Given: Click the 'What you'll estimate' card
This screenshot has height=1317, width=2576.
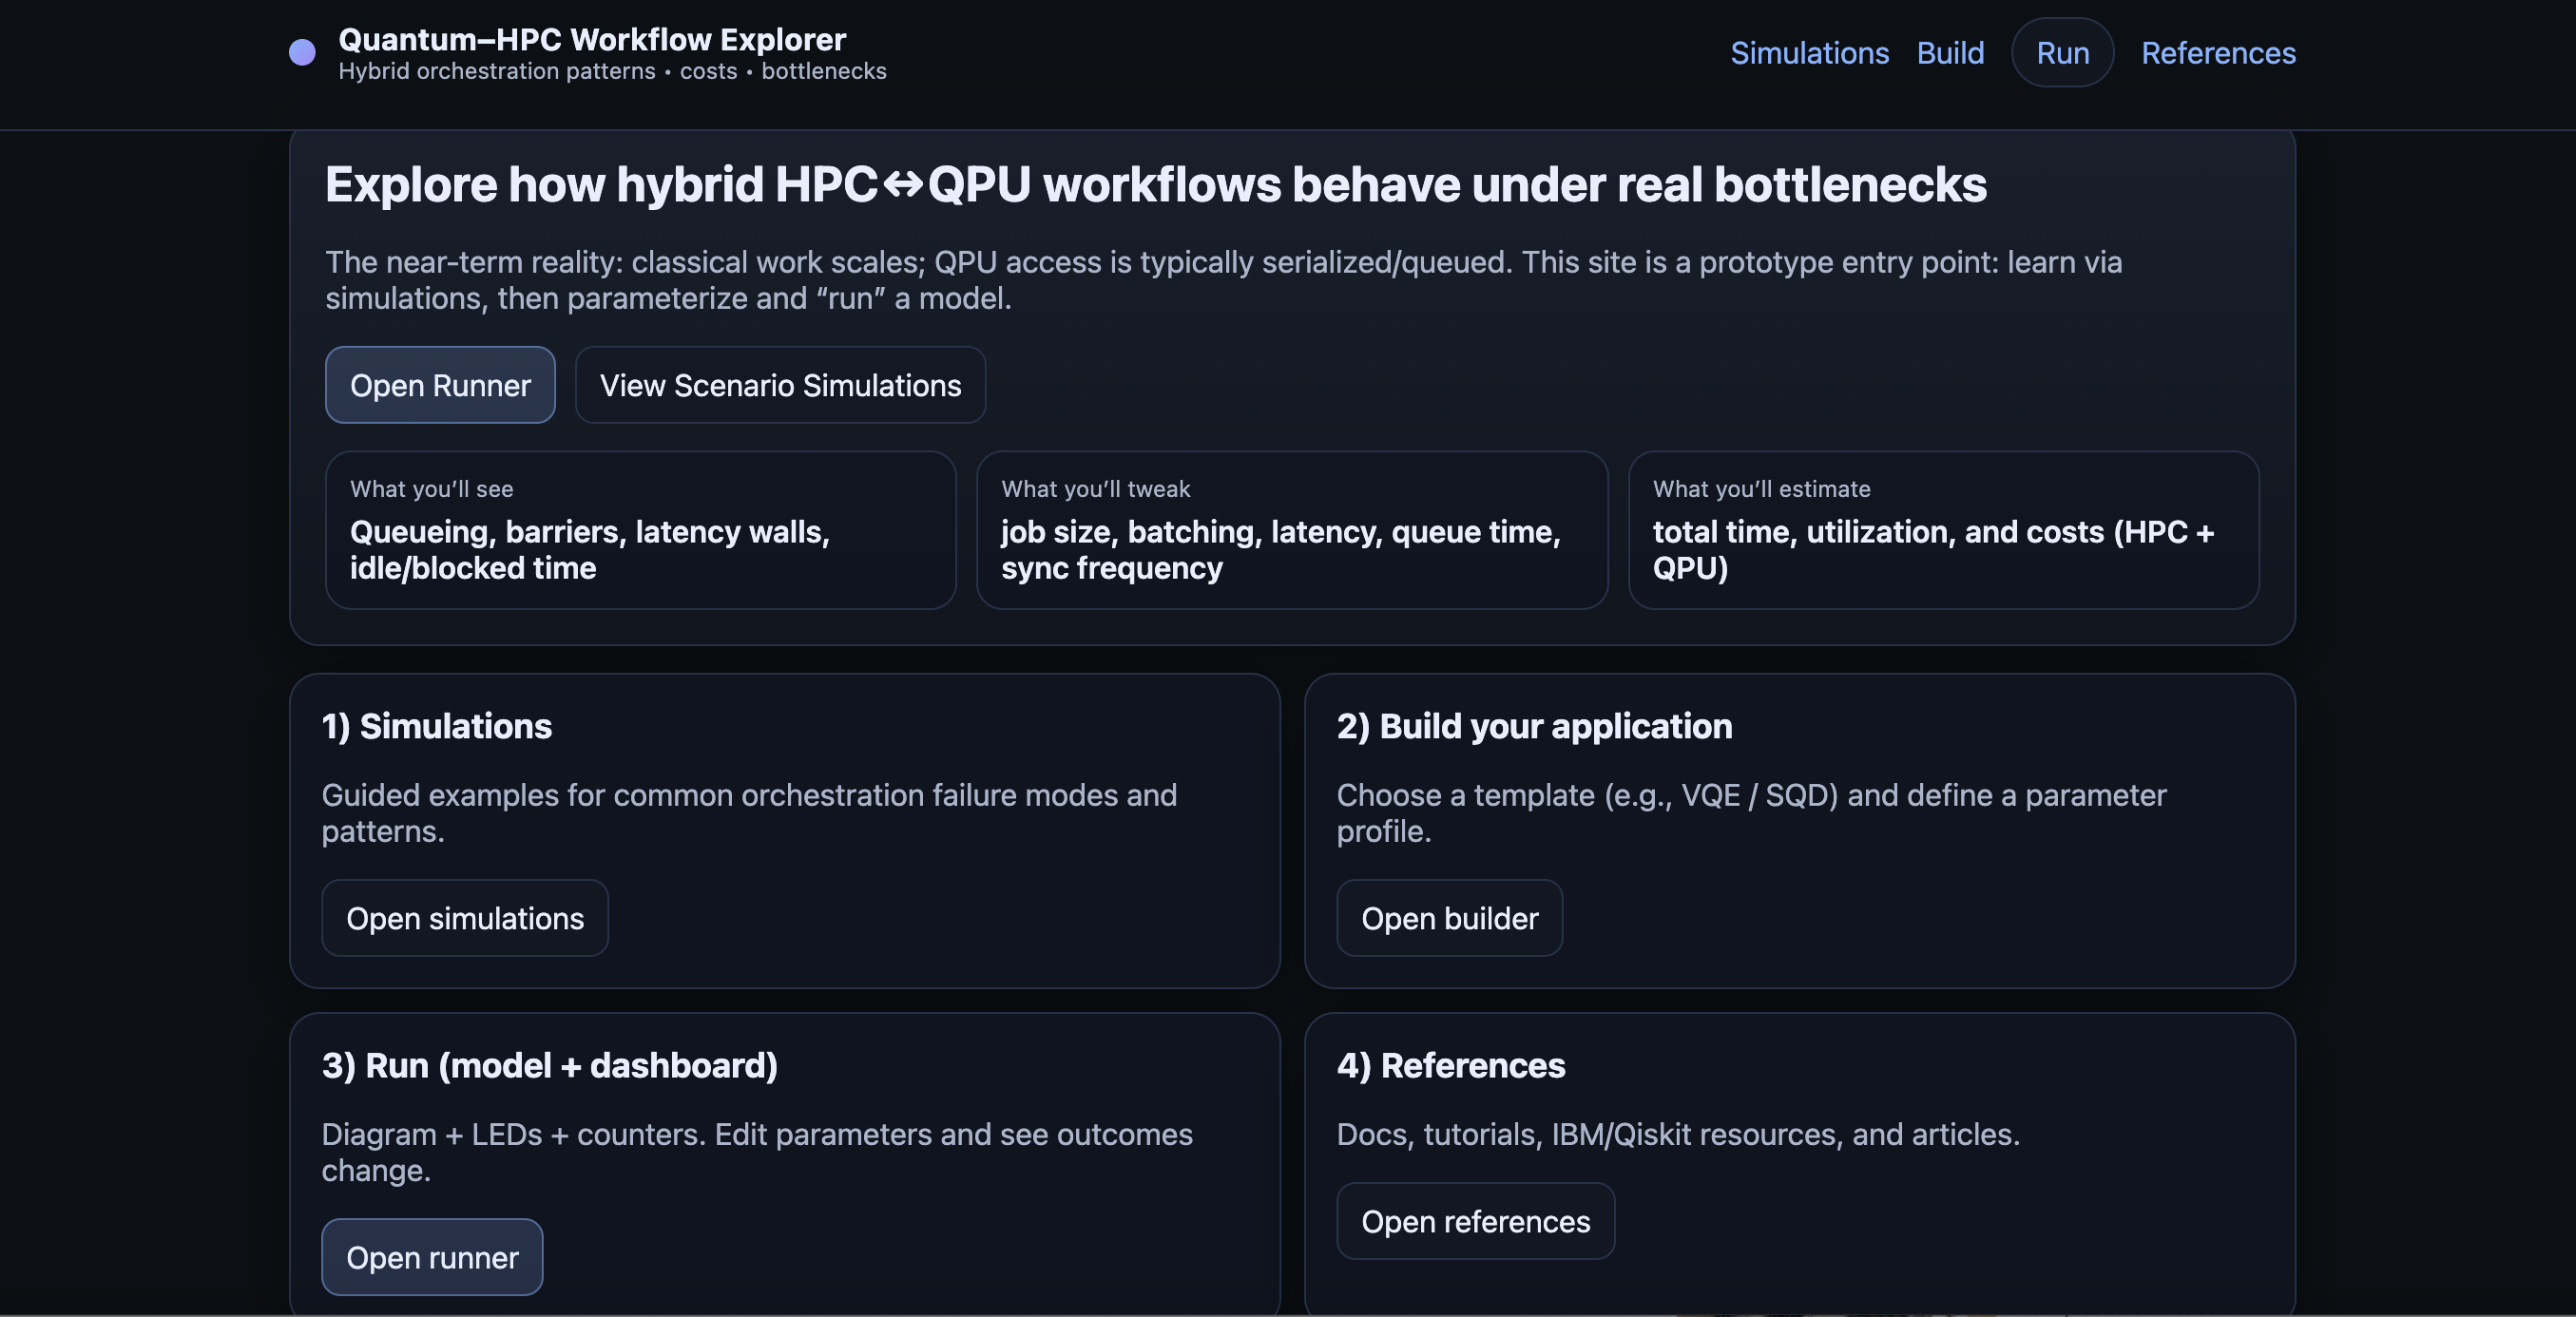Looking at the screenshot, I should [x=1943, y=530].
